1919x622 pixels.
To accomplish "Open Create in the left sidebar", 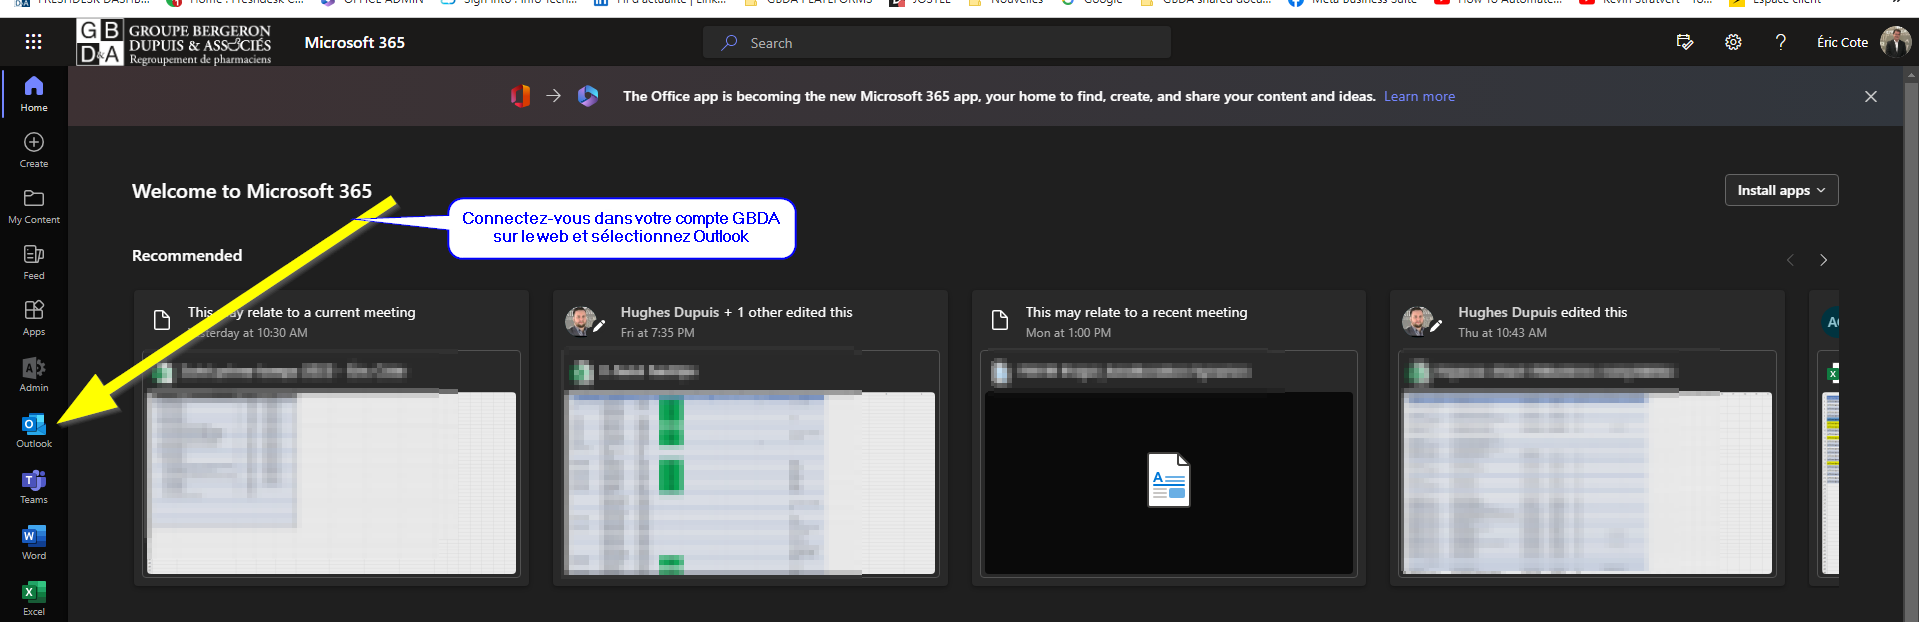I will click(x=34, y=150).
